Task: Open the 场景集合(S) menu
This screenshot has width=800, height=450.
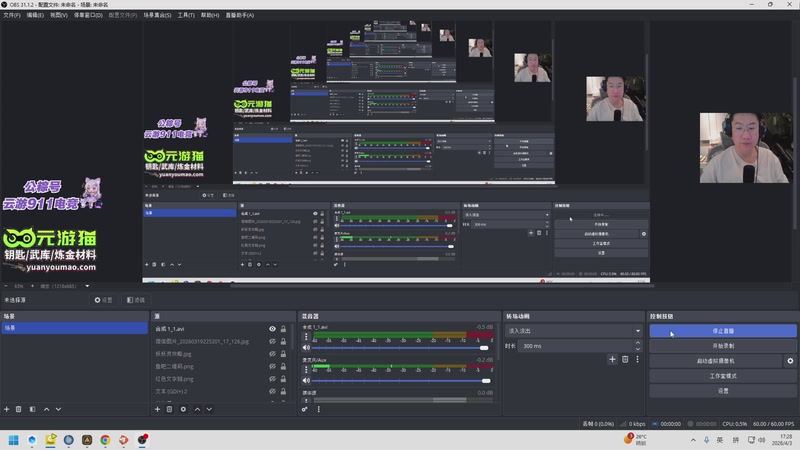Action: 157,15
